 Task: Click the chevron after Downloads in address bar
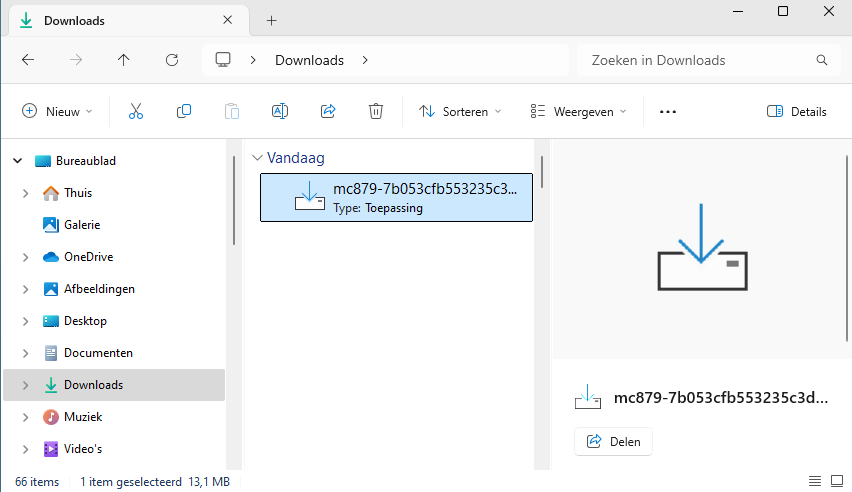click(365, 60)
